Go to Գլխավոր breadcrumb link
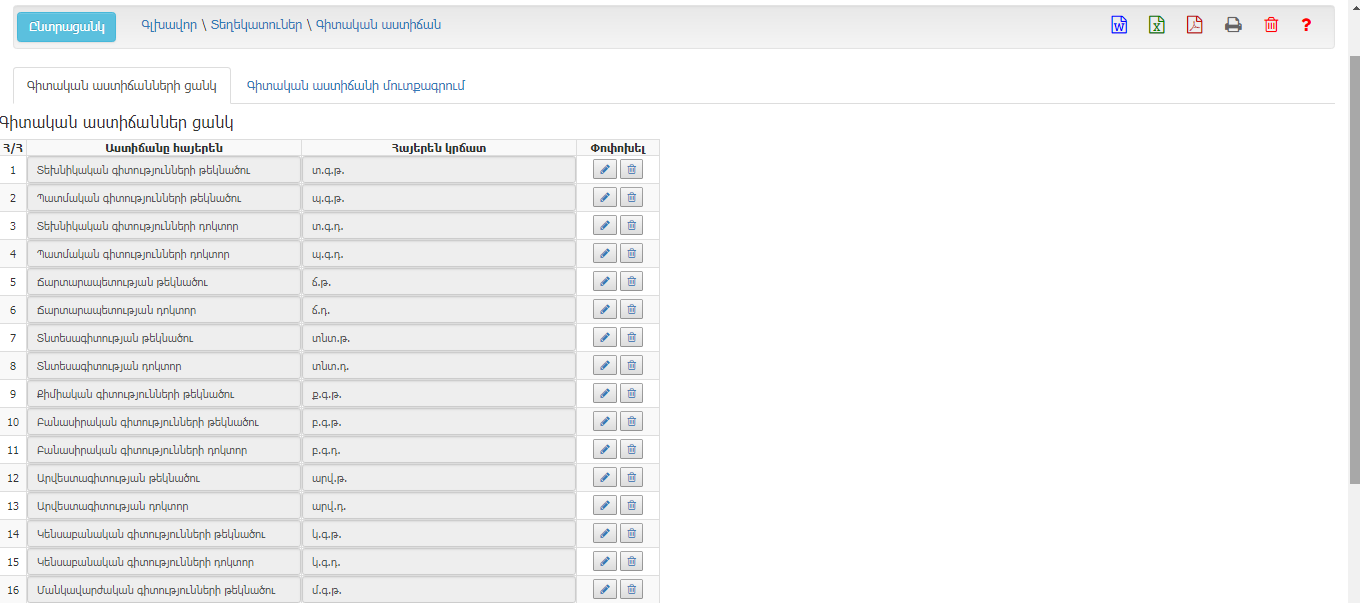Image resolution: width=1360 pixels, height=603 pixels. pyautogui.click(x=169, y=25)
